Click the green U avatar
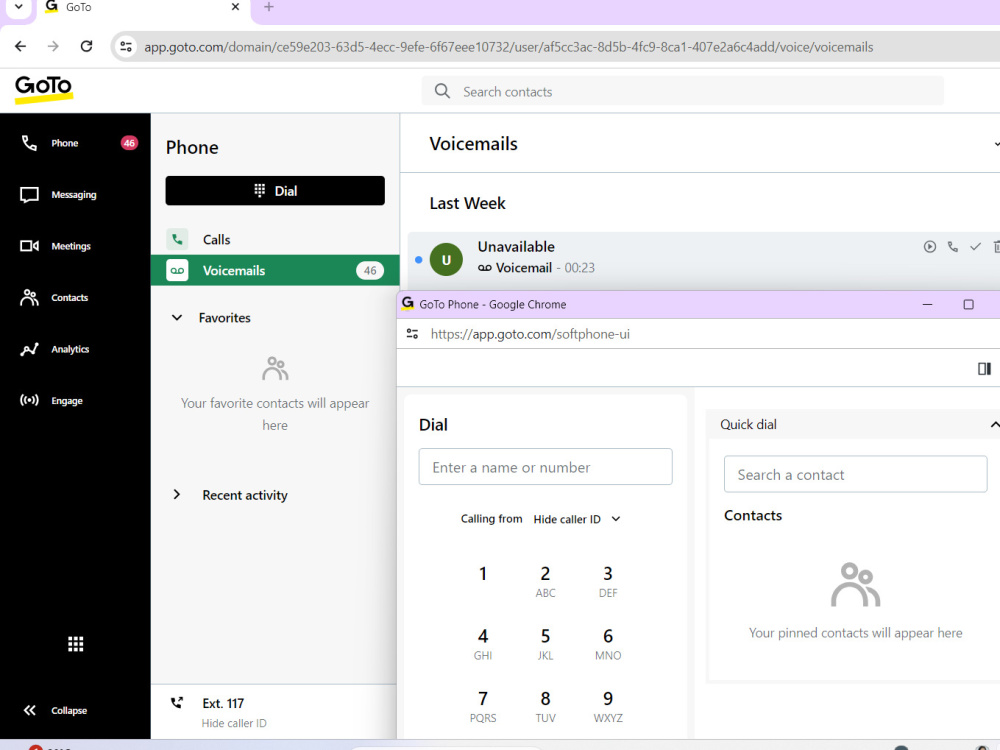This screenshot has height=750, width=1000. click(446, 260)
